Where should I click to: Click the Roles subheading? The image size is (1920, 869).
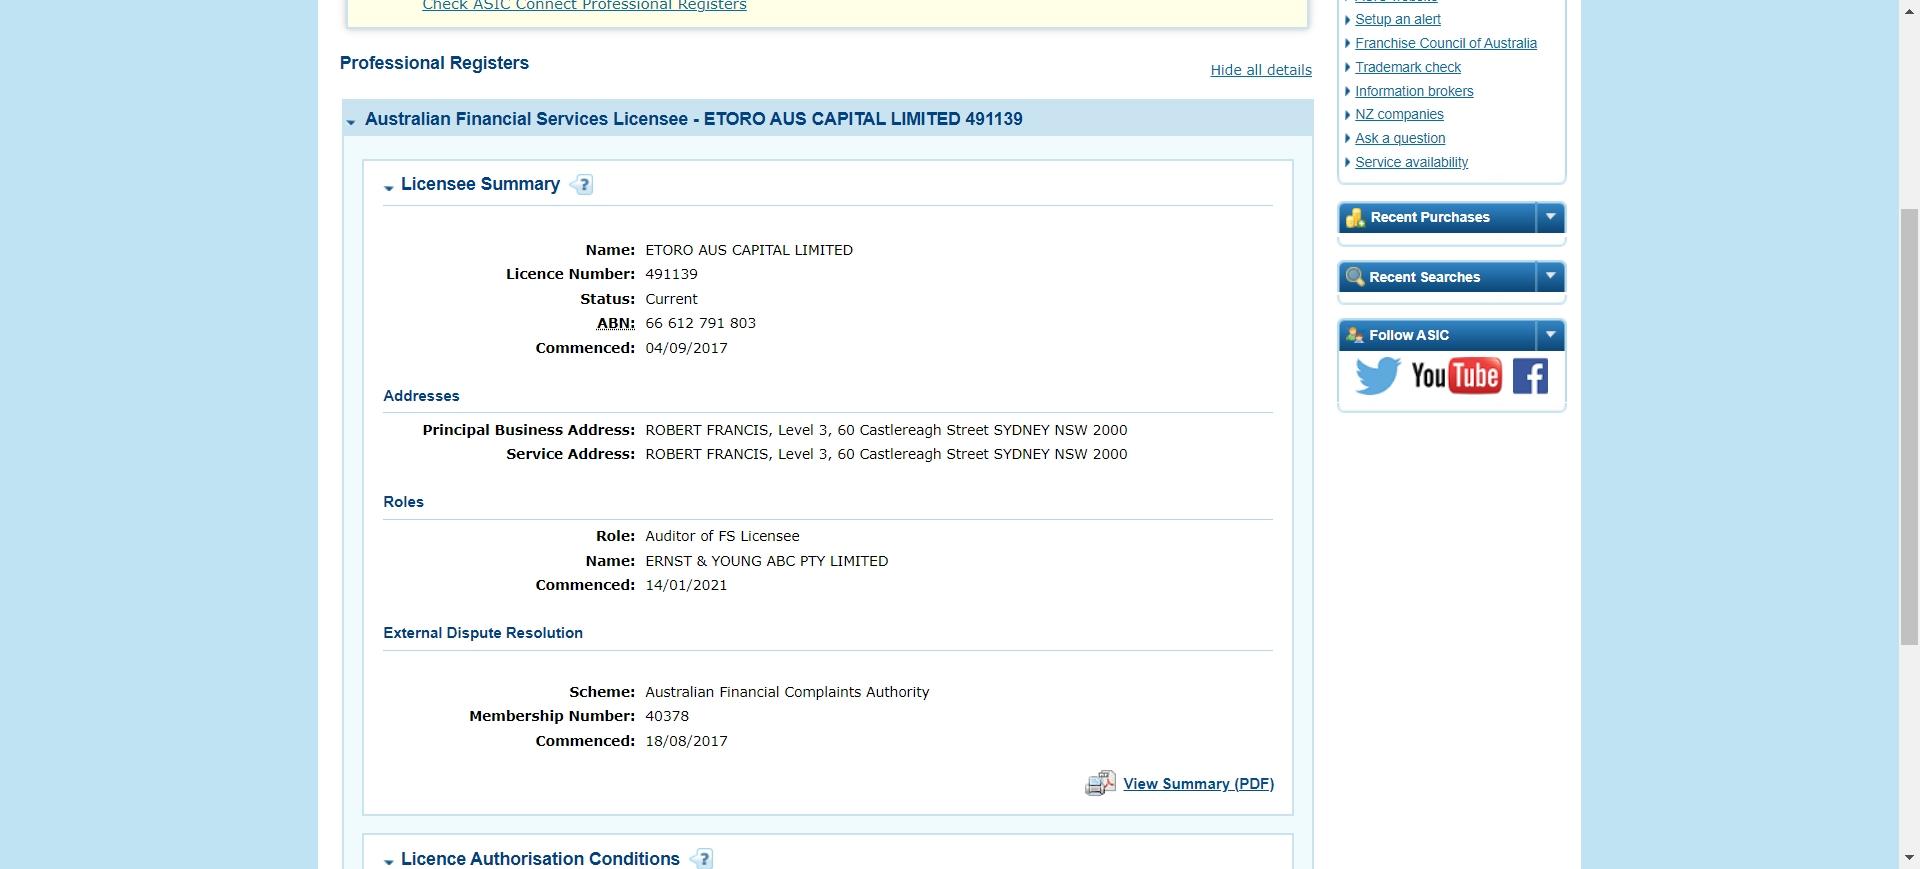(x=403, y=502)
